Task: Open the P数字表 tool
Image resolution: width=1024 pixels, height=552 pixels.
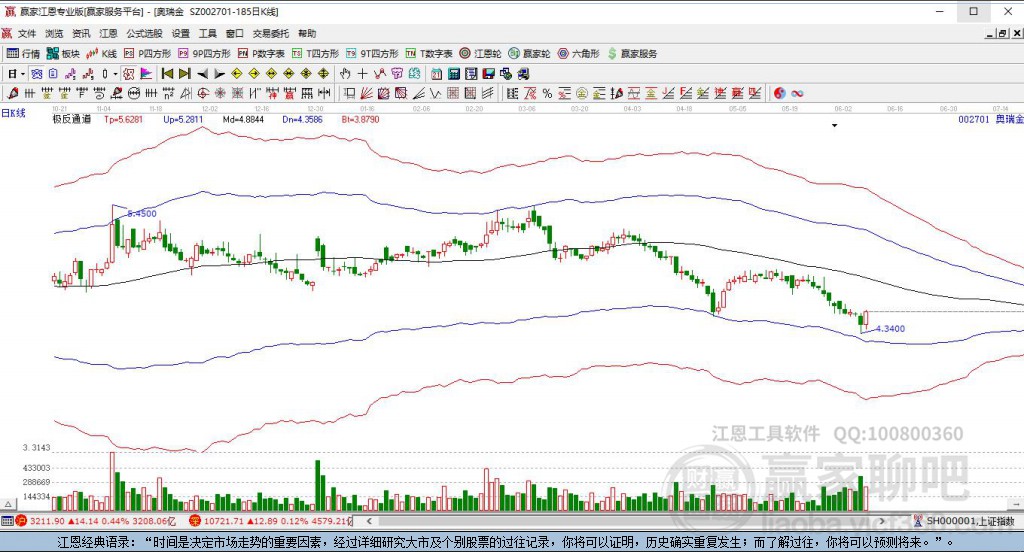Action: 261,54
